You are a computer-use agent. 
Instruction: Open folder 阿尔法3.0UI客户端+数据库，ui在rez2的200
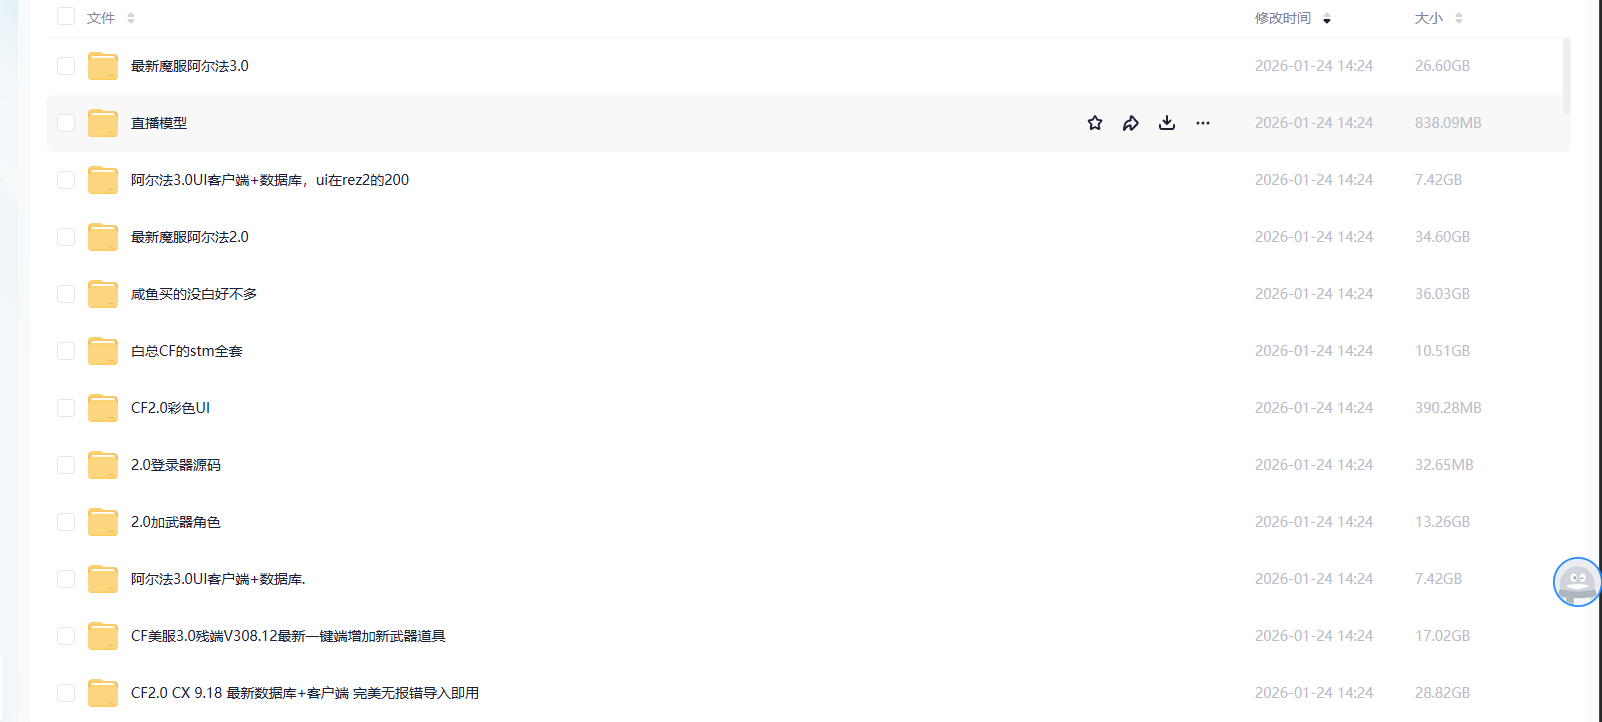[x=269, y=180]
